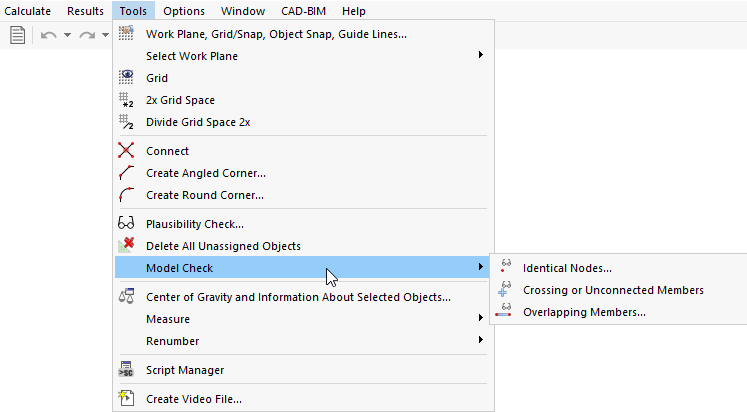Open the undo history dropdown arrow
This screenshot has height=412, width=747.
[67, 35]
